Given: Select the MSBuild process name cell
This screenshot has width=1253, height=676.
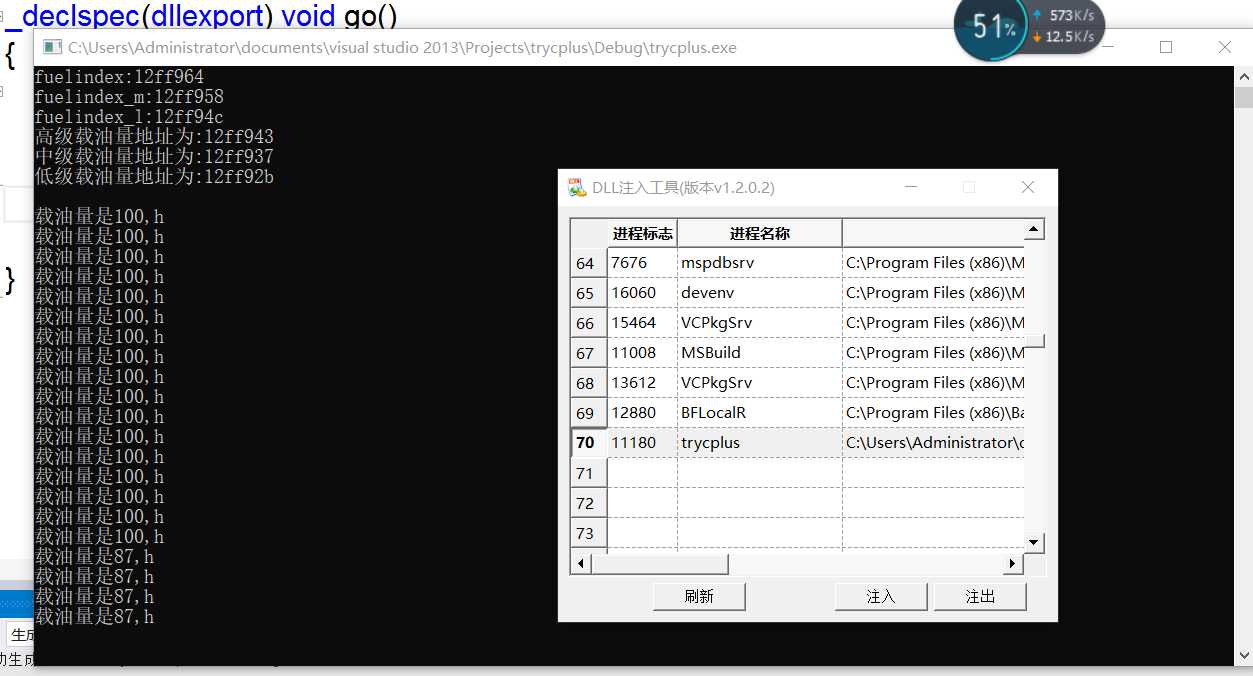Looking at the screenshot, I should (x=759, y=353).
